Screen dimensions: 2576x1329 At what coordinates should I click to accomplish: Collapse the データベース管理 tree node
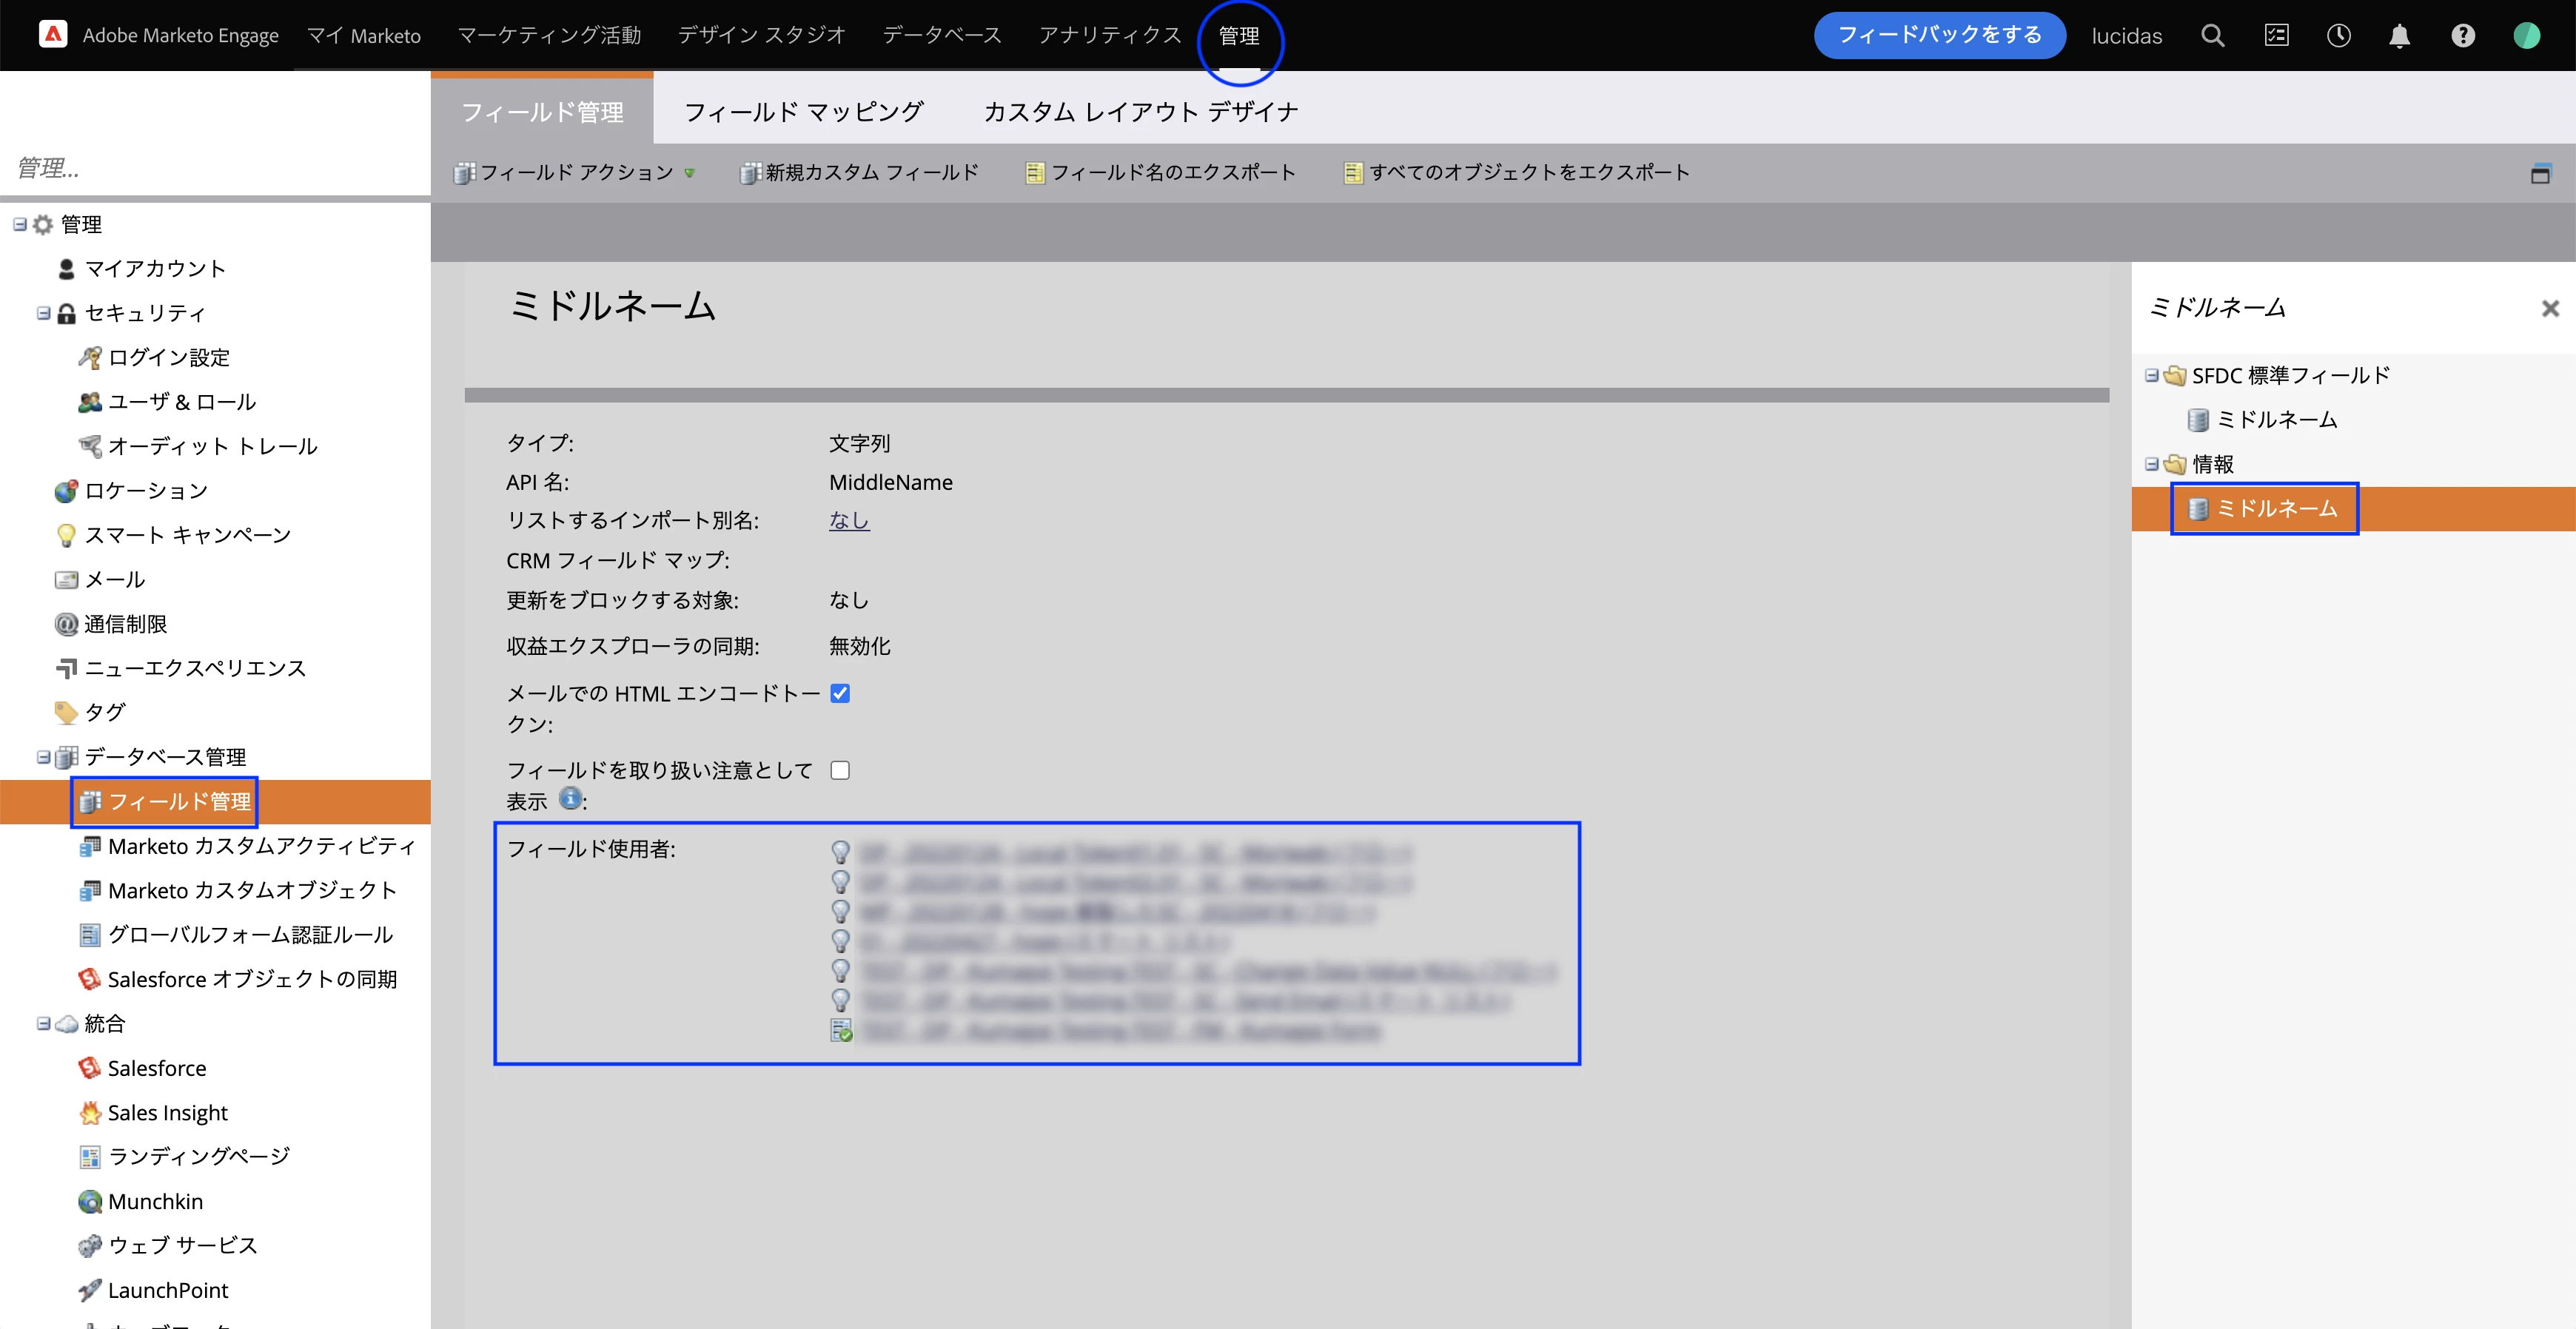tap(43, 757)
